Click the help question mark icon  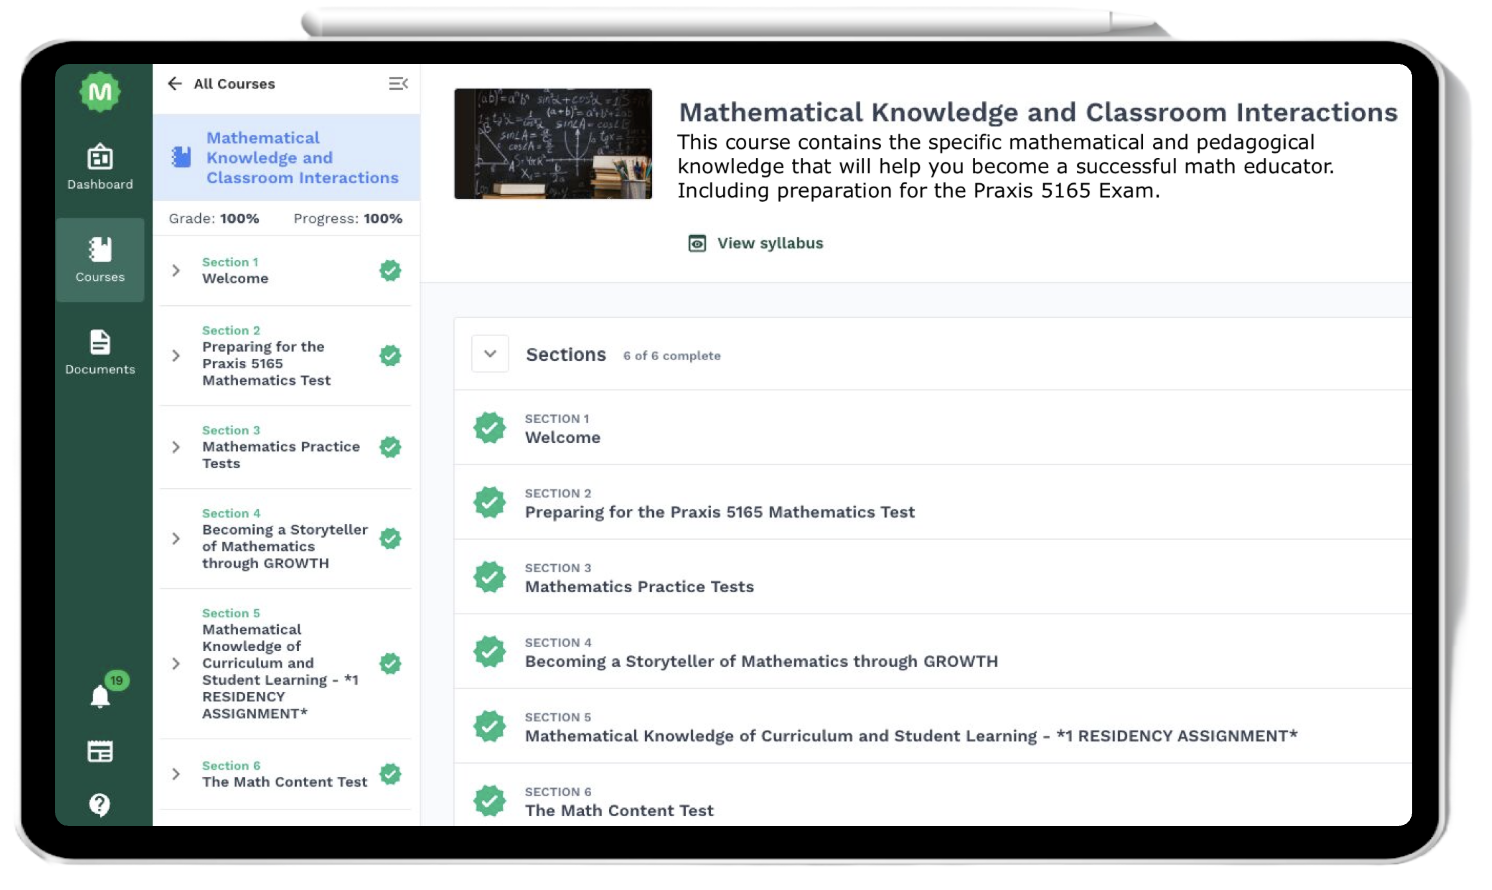pos(100,804)
